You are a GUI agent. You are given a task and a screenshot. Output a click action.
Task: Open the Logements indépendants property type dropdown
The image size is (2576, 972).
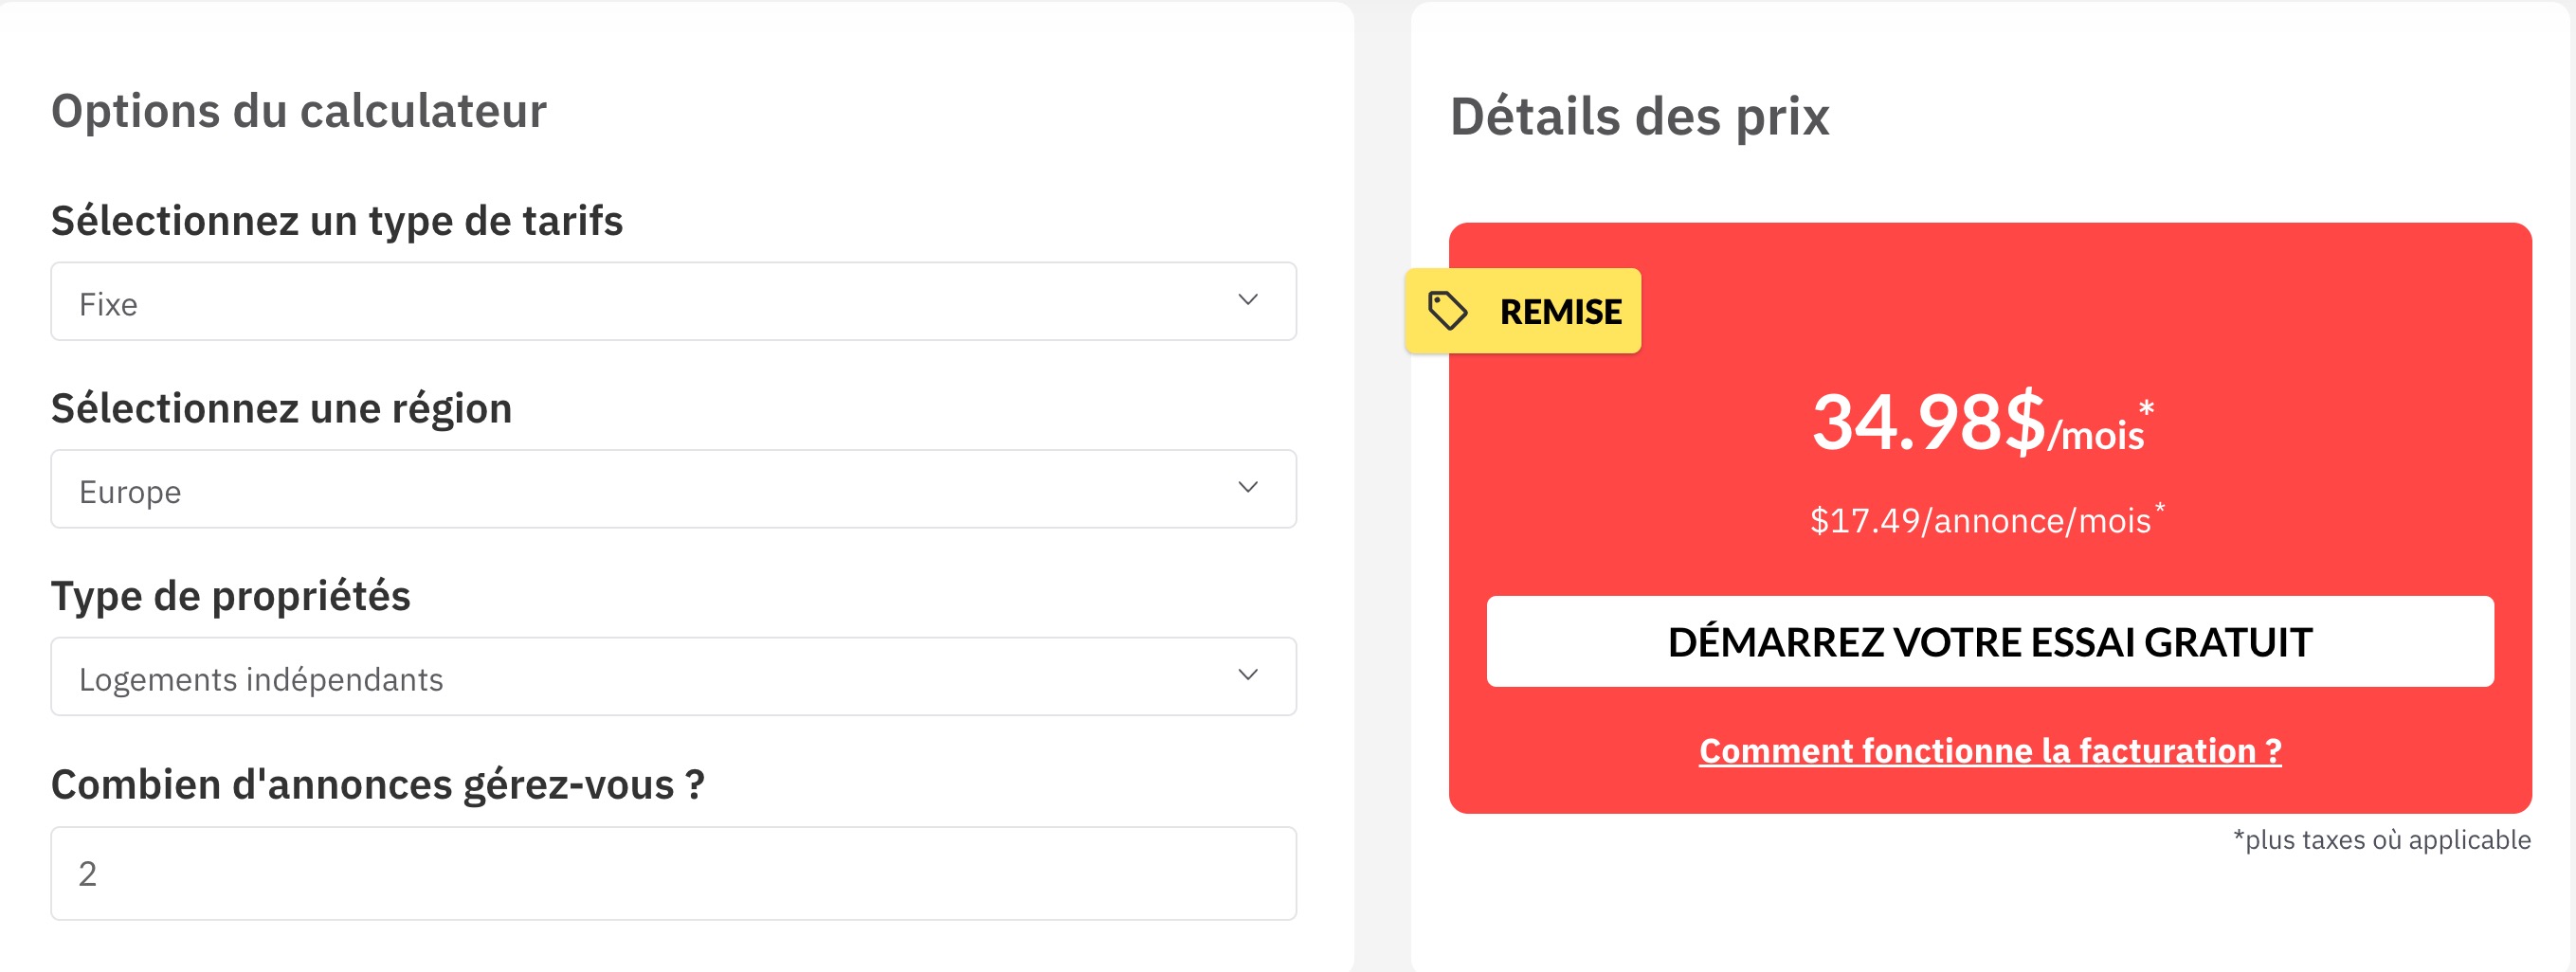pyautogui.click(x=673, y=676)
